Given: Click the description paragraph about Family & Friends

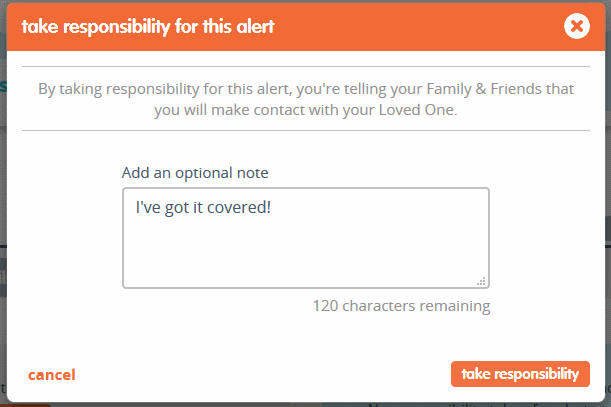Looking at the screenshot, I should [x=306, y=99].
